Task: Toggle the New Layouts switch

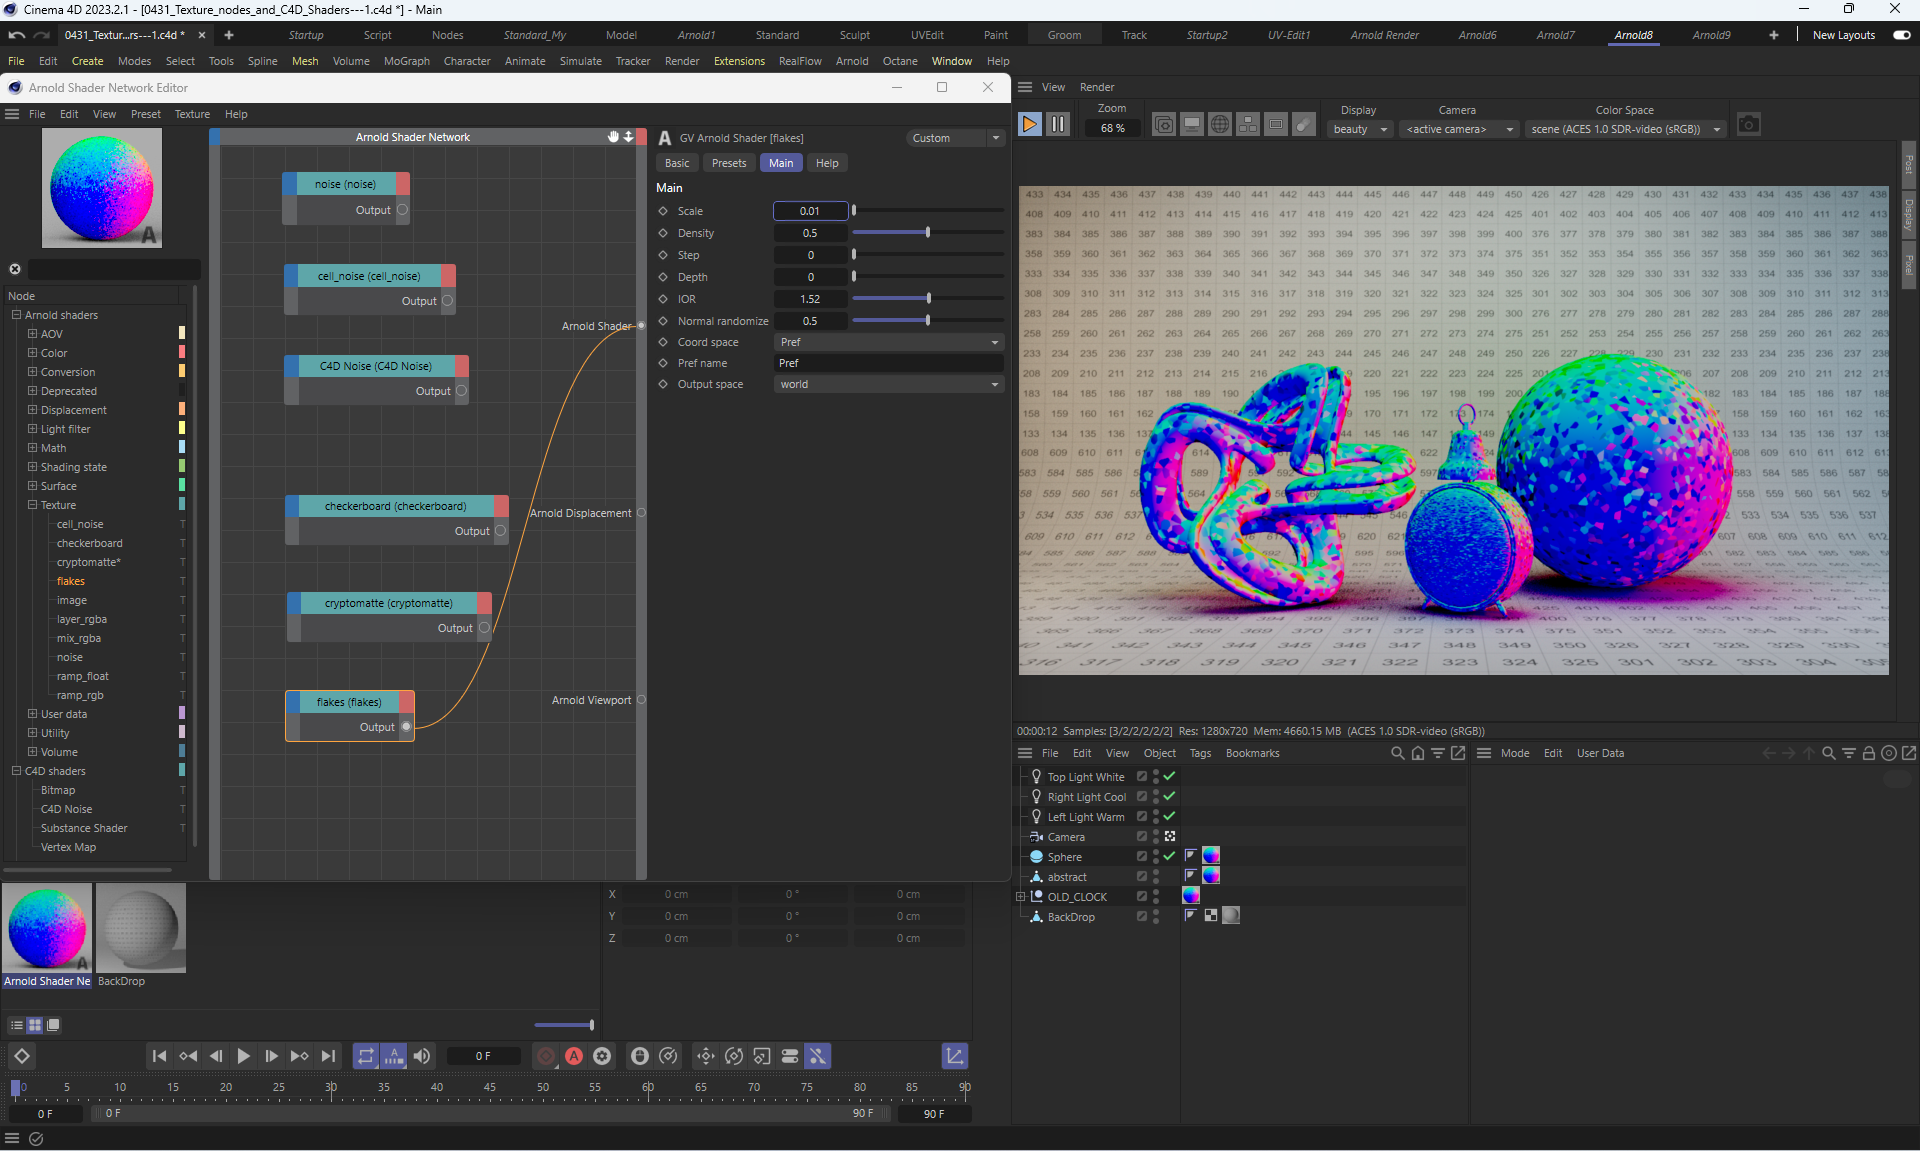Action: pyautogui.click(x=1901, y=35)
